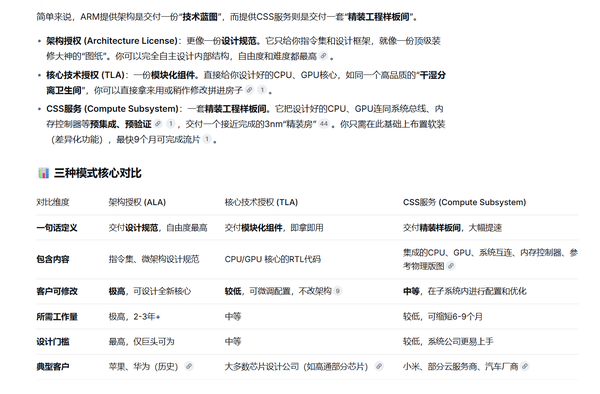The image size is (600, 394).
Task: Click bullet title 核心技术授权 (TLA)
Action: (x=86, y=75)
